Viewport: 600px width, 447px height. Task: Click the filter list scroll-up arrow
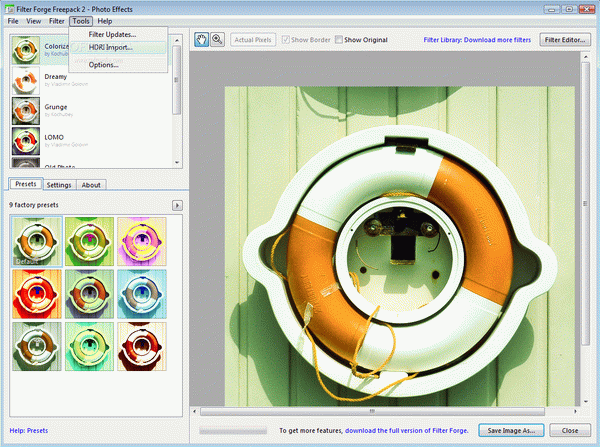(177, 40)
